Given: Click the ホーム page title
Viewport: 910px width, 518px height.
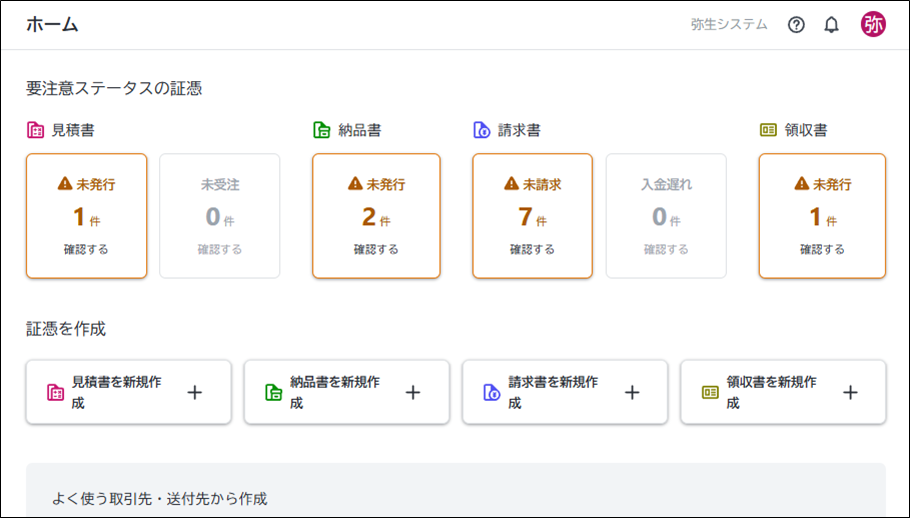Looking at the screenshot, I should [52, 24].
